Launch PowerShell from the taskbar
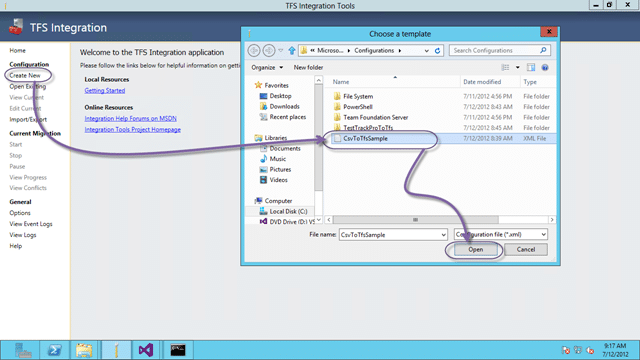The height and width of the screenshot is (360, 640). point(54,350)
